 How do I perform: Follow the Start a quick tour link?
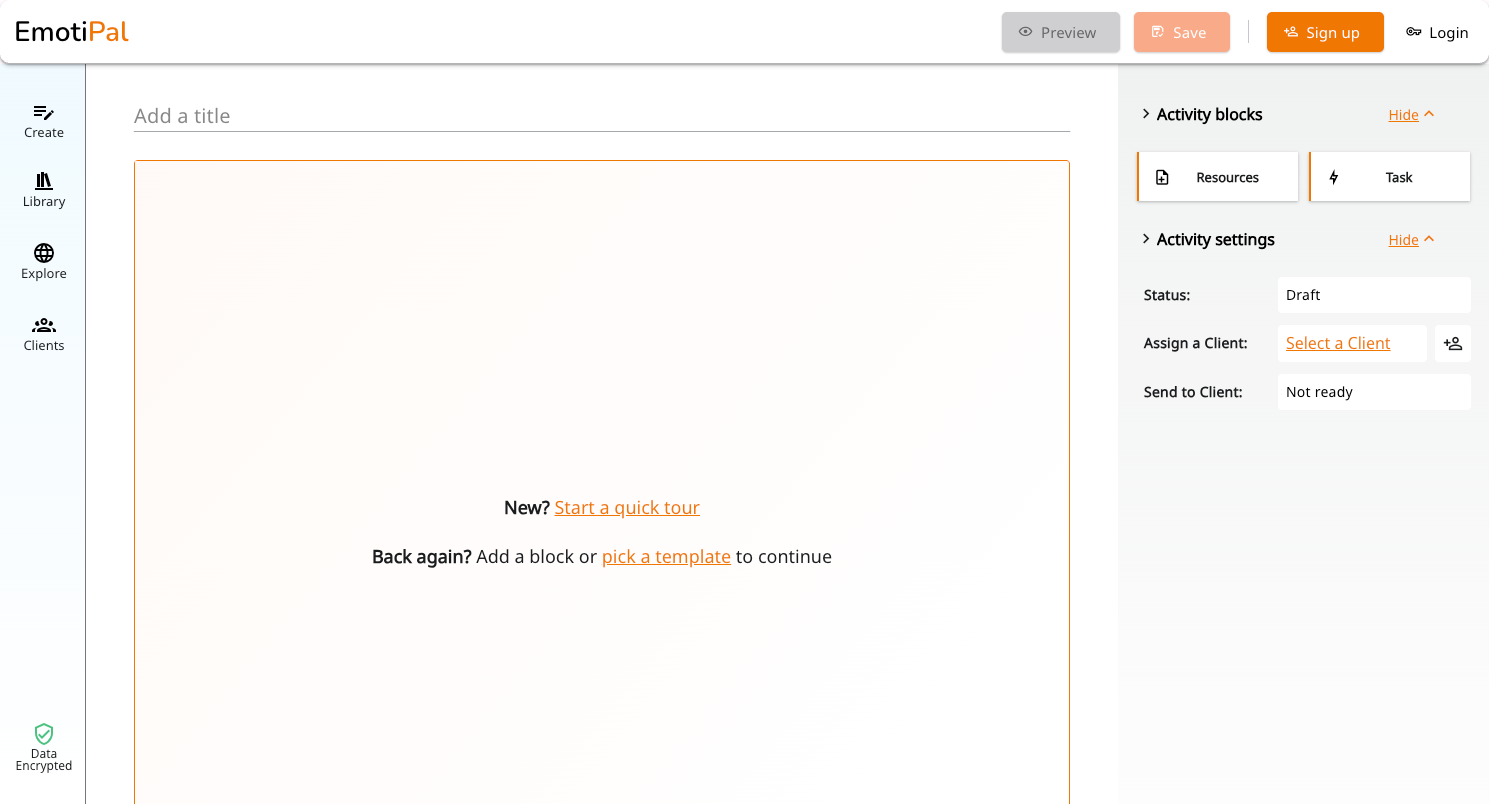(627, 507)
